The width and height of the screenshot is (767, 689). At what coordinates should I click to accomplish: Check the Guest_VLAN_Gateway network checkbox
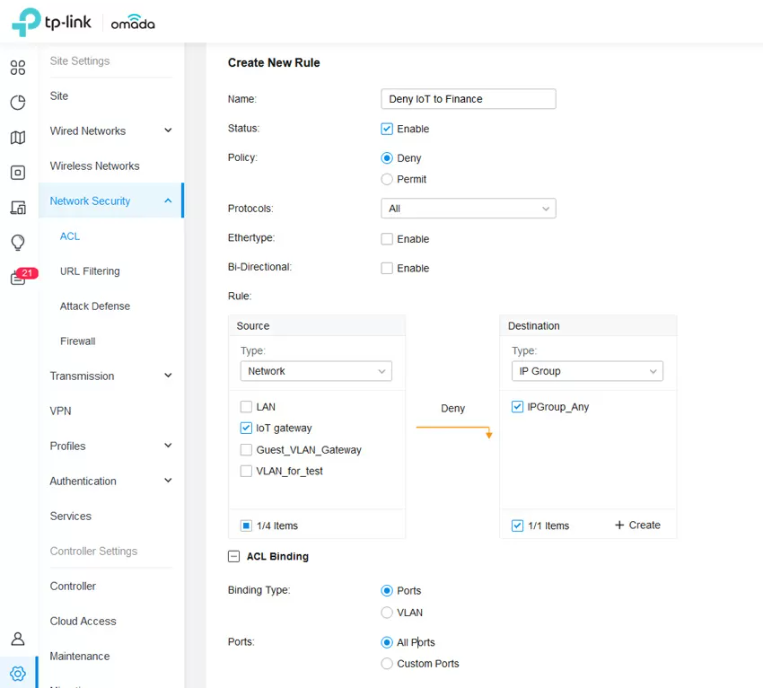tap(247, 450)
